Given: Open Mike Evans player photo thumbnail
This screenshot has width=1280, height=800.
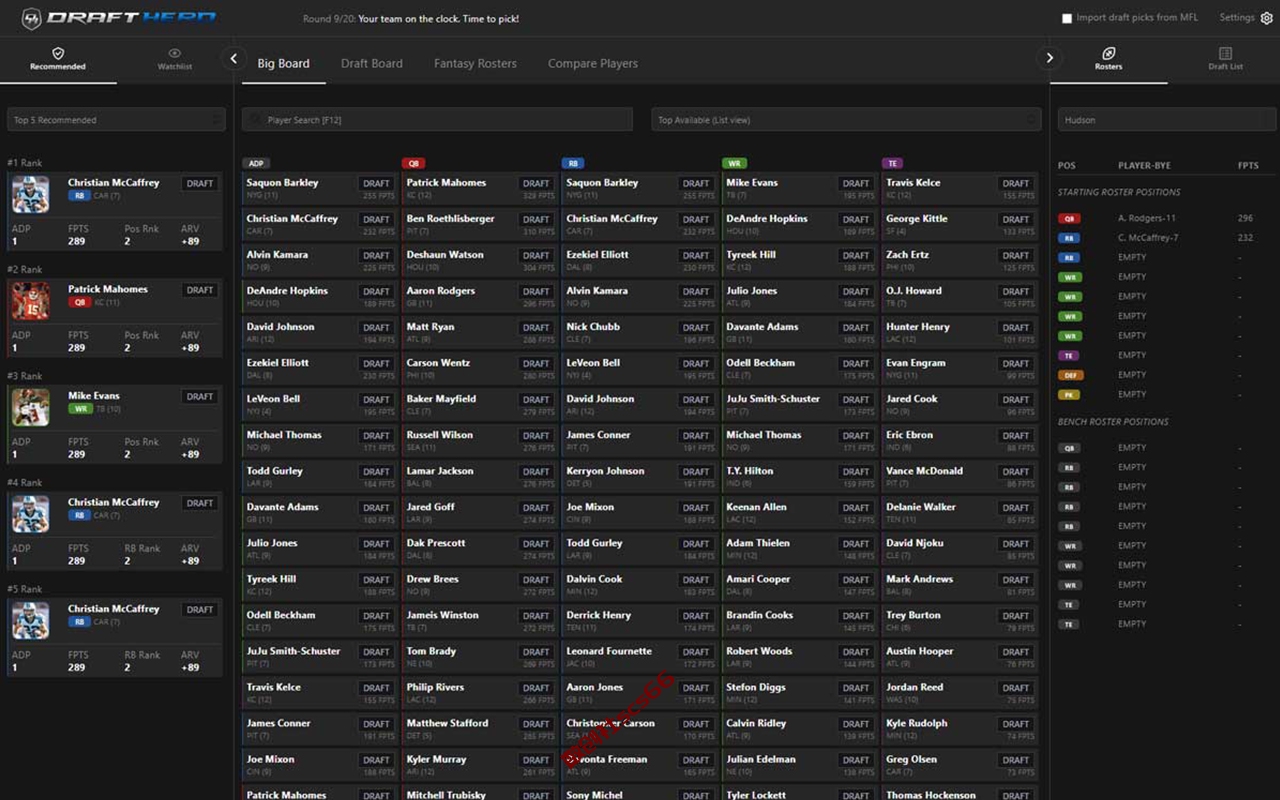Looking at the screenshot, I should [30, 407].
